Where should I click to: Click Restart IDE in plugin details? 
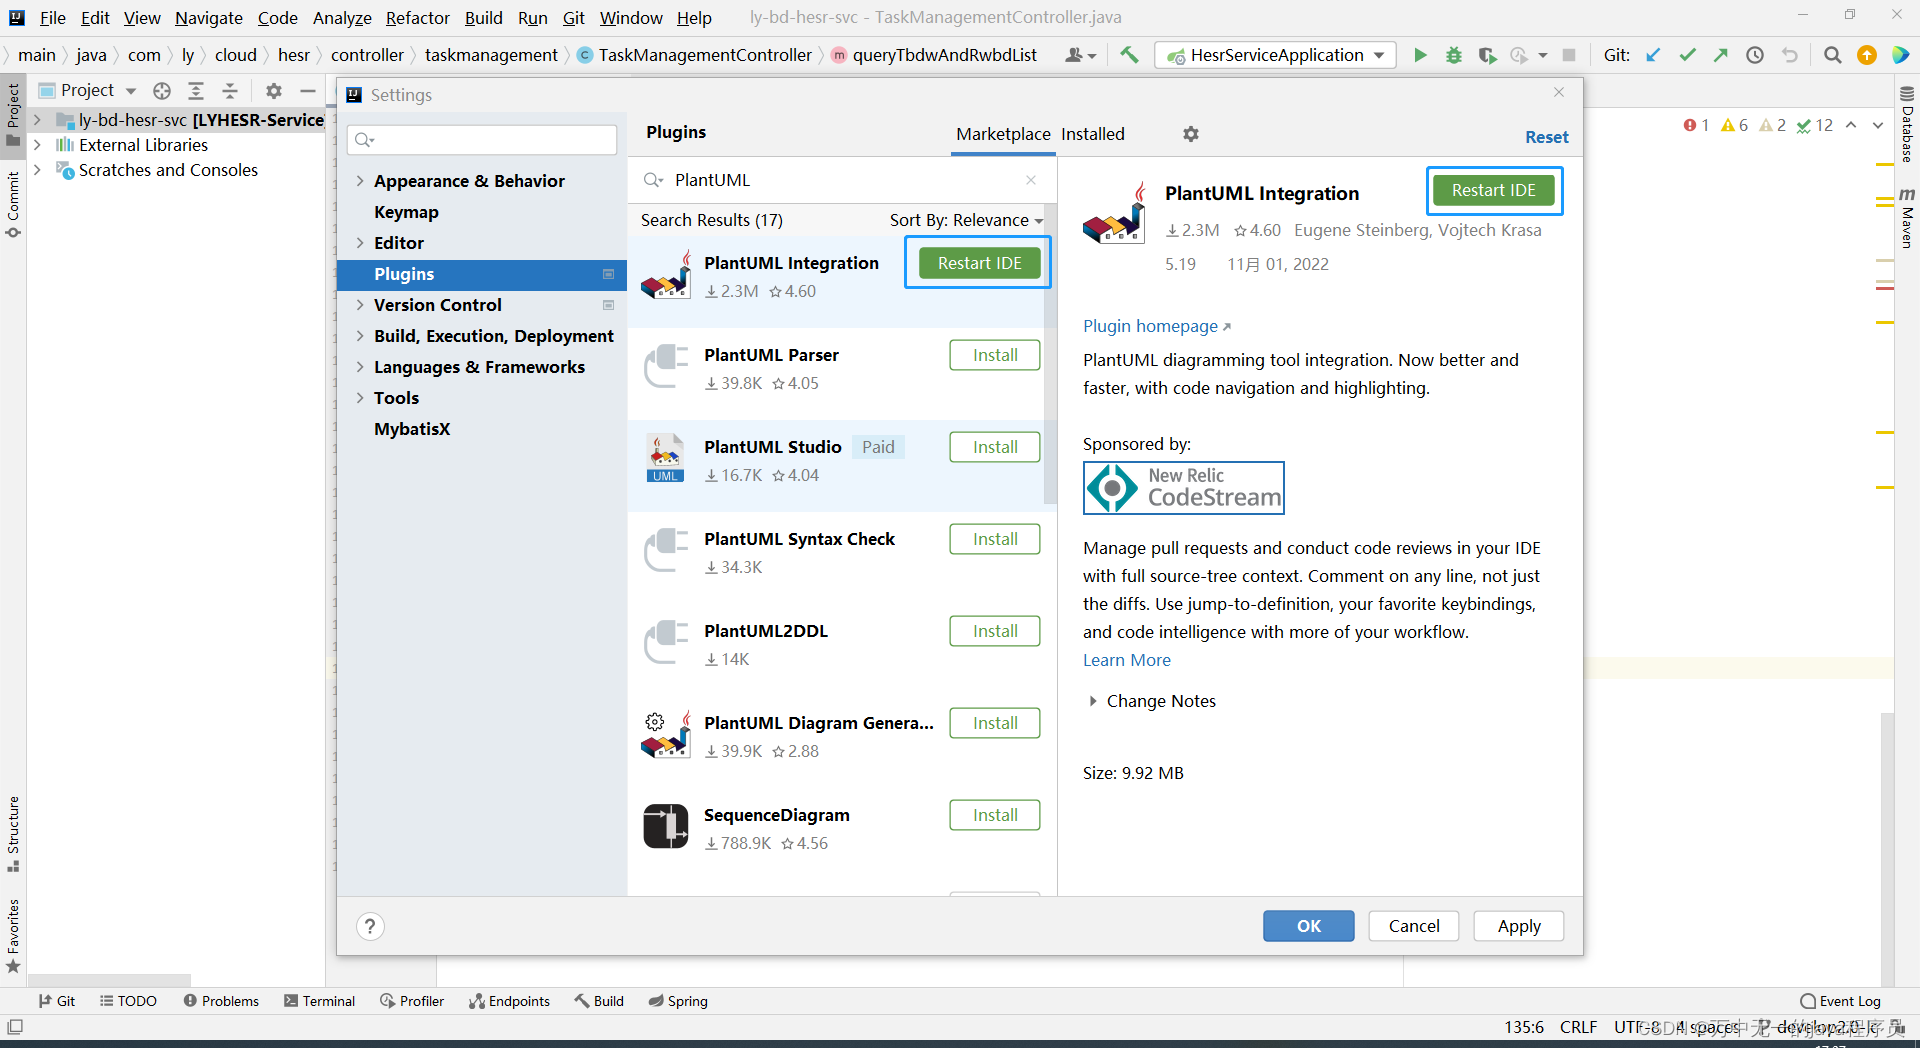(x=1493, y=190)
